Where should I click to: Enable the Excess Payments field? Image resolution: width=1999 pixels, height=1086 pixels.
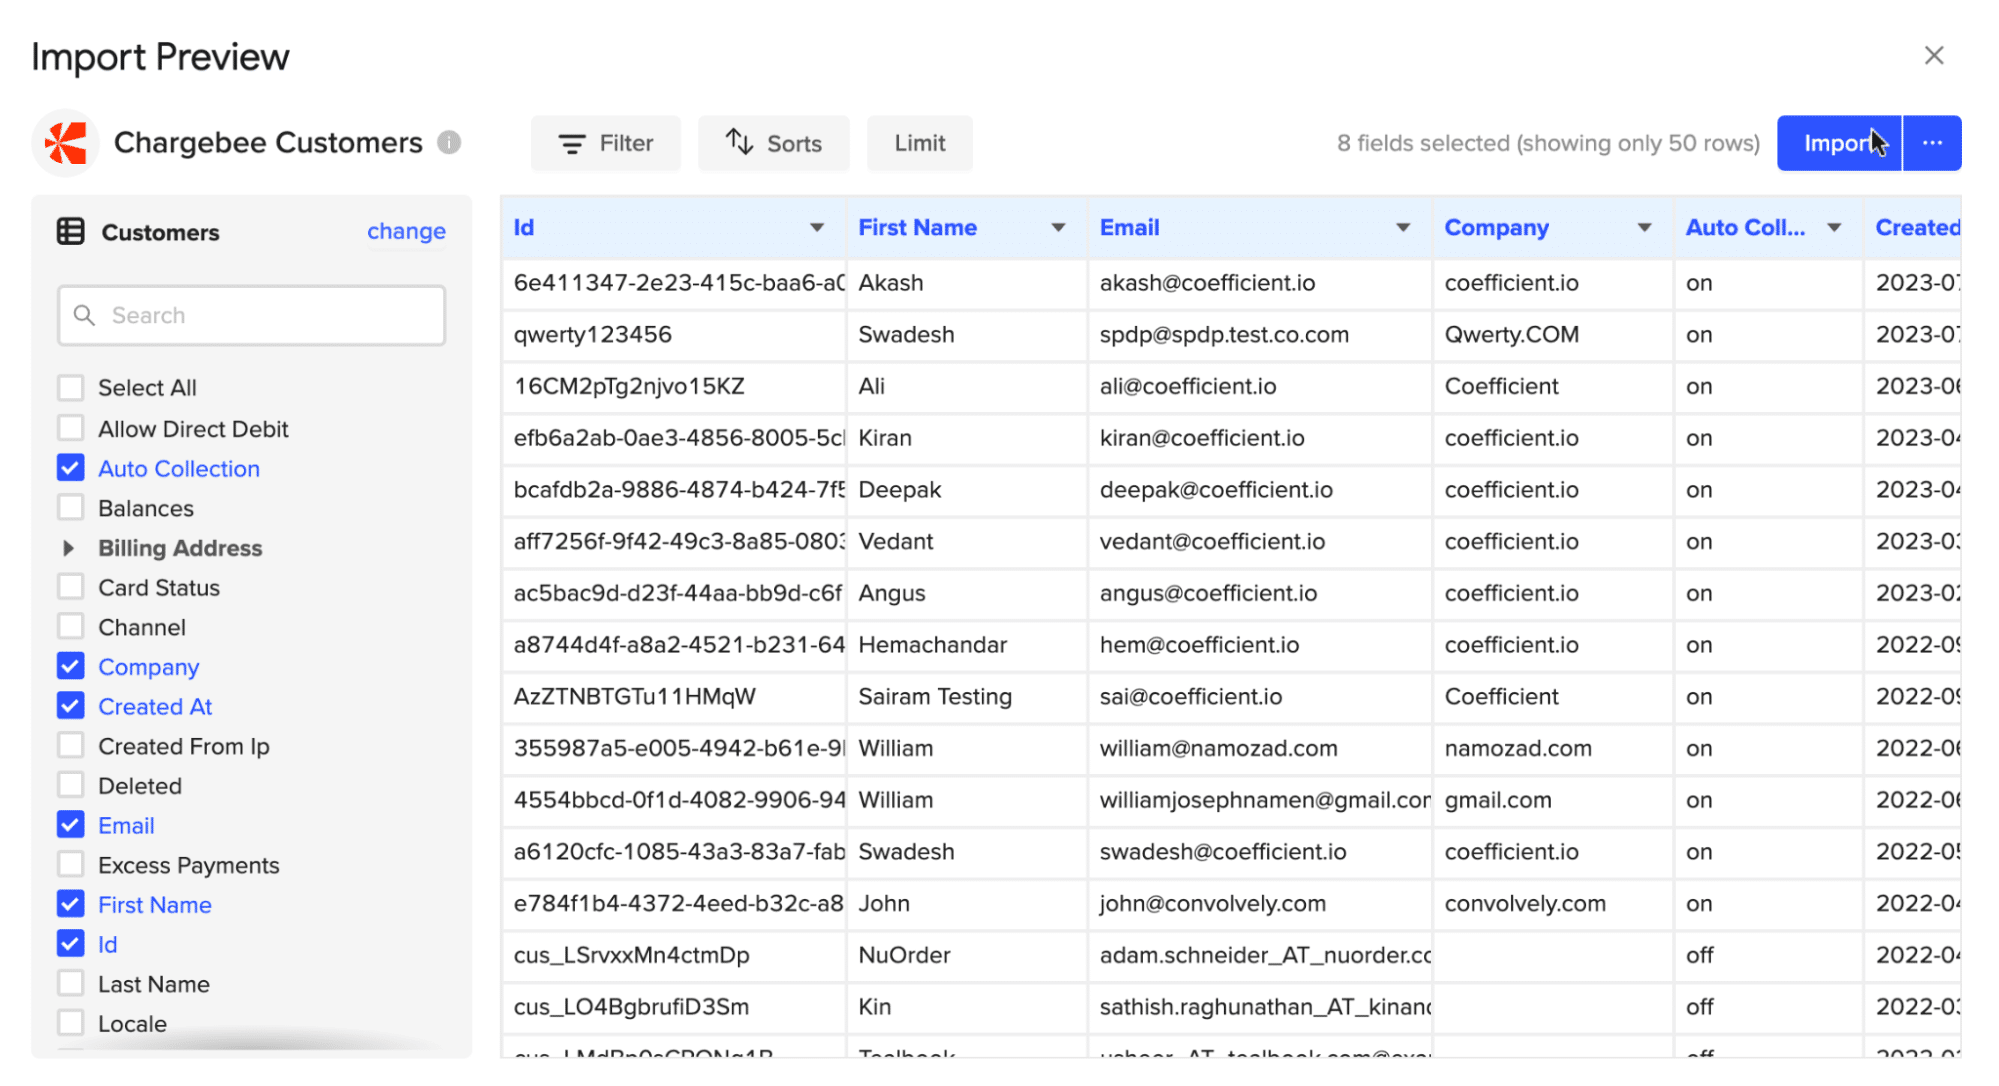[x=71, y=865]
